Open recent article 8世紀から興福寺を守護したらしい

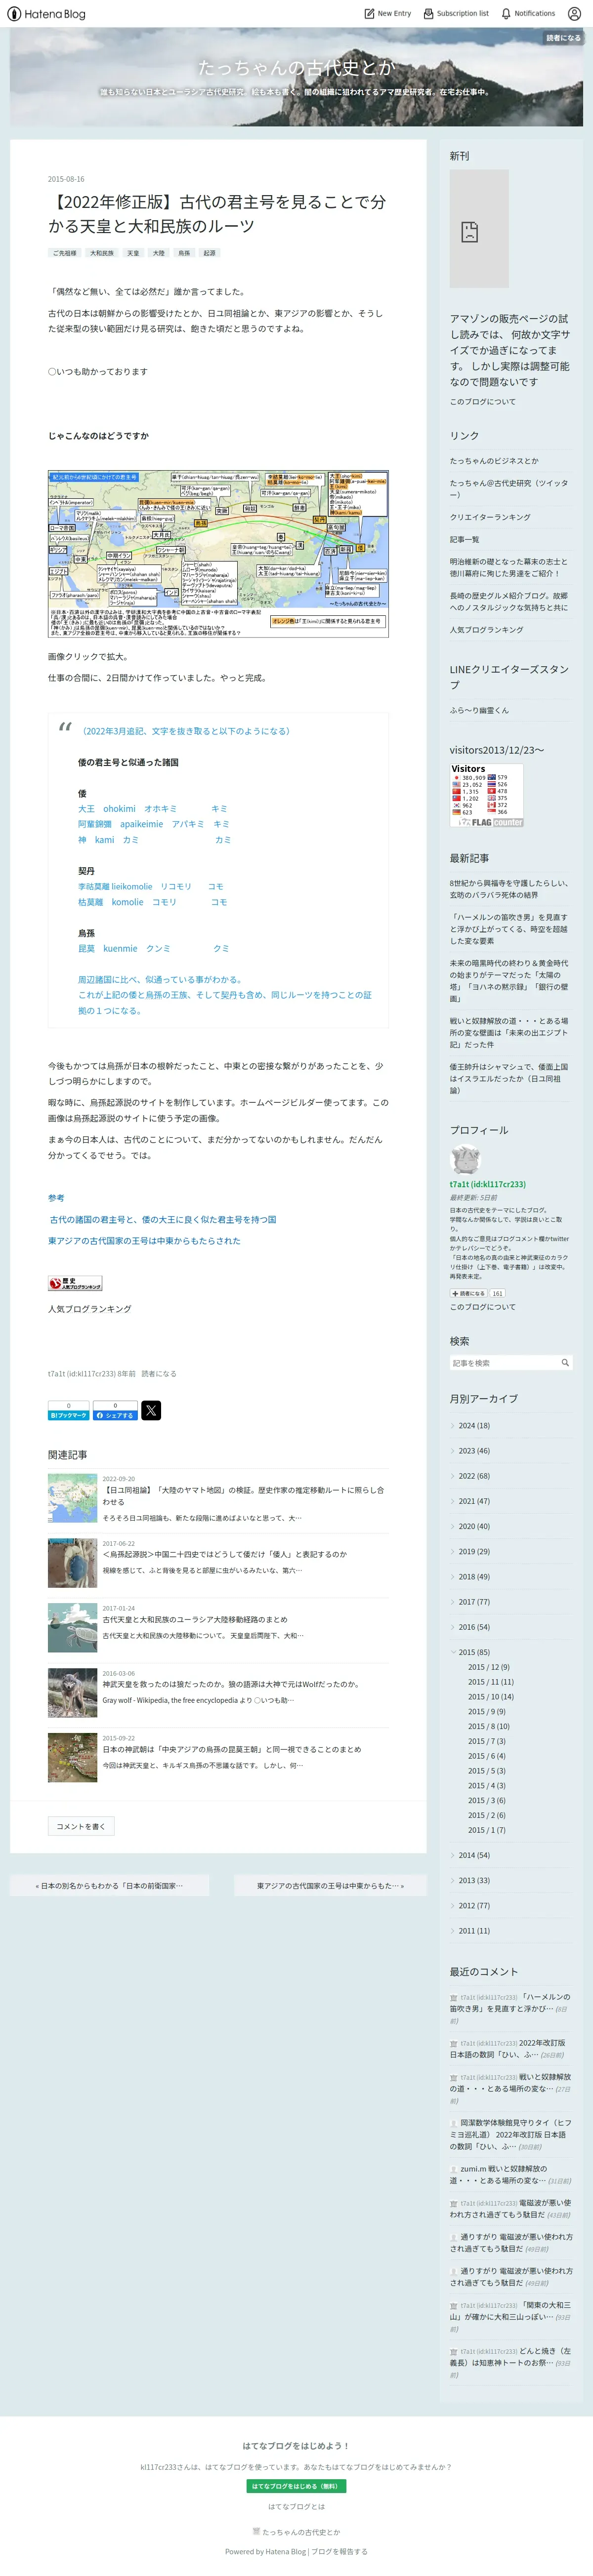(x=509, y=889)
